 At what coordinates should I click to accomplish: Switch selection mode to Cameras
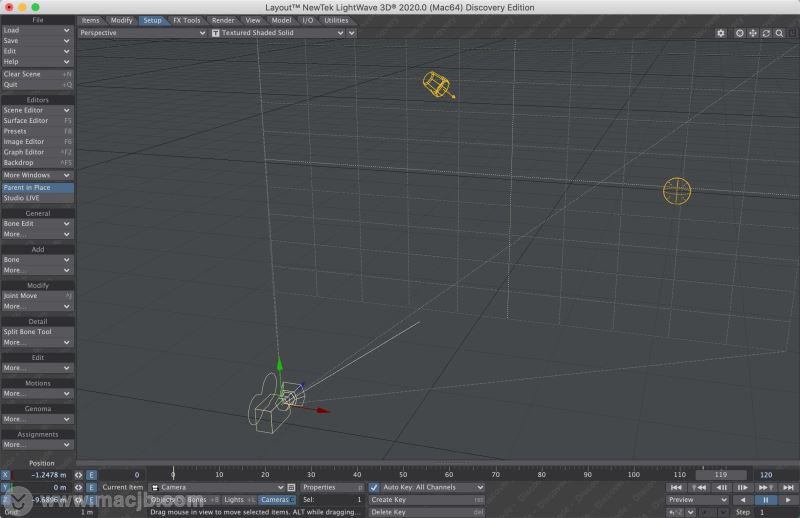(x=276, y=500)
